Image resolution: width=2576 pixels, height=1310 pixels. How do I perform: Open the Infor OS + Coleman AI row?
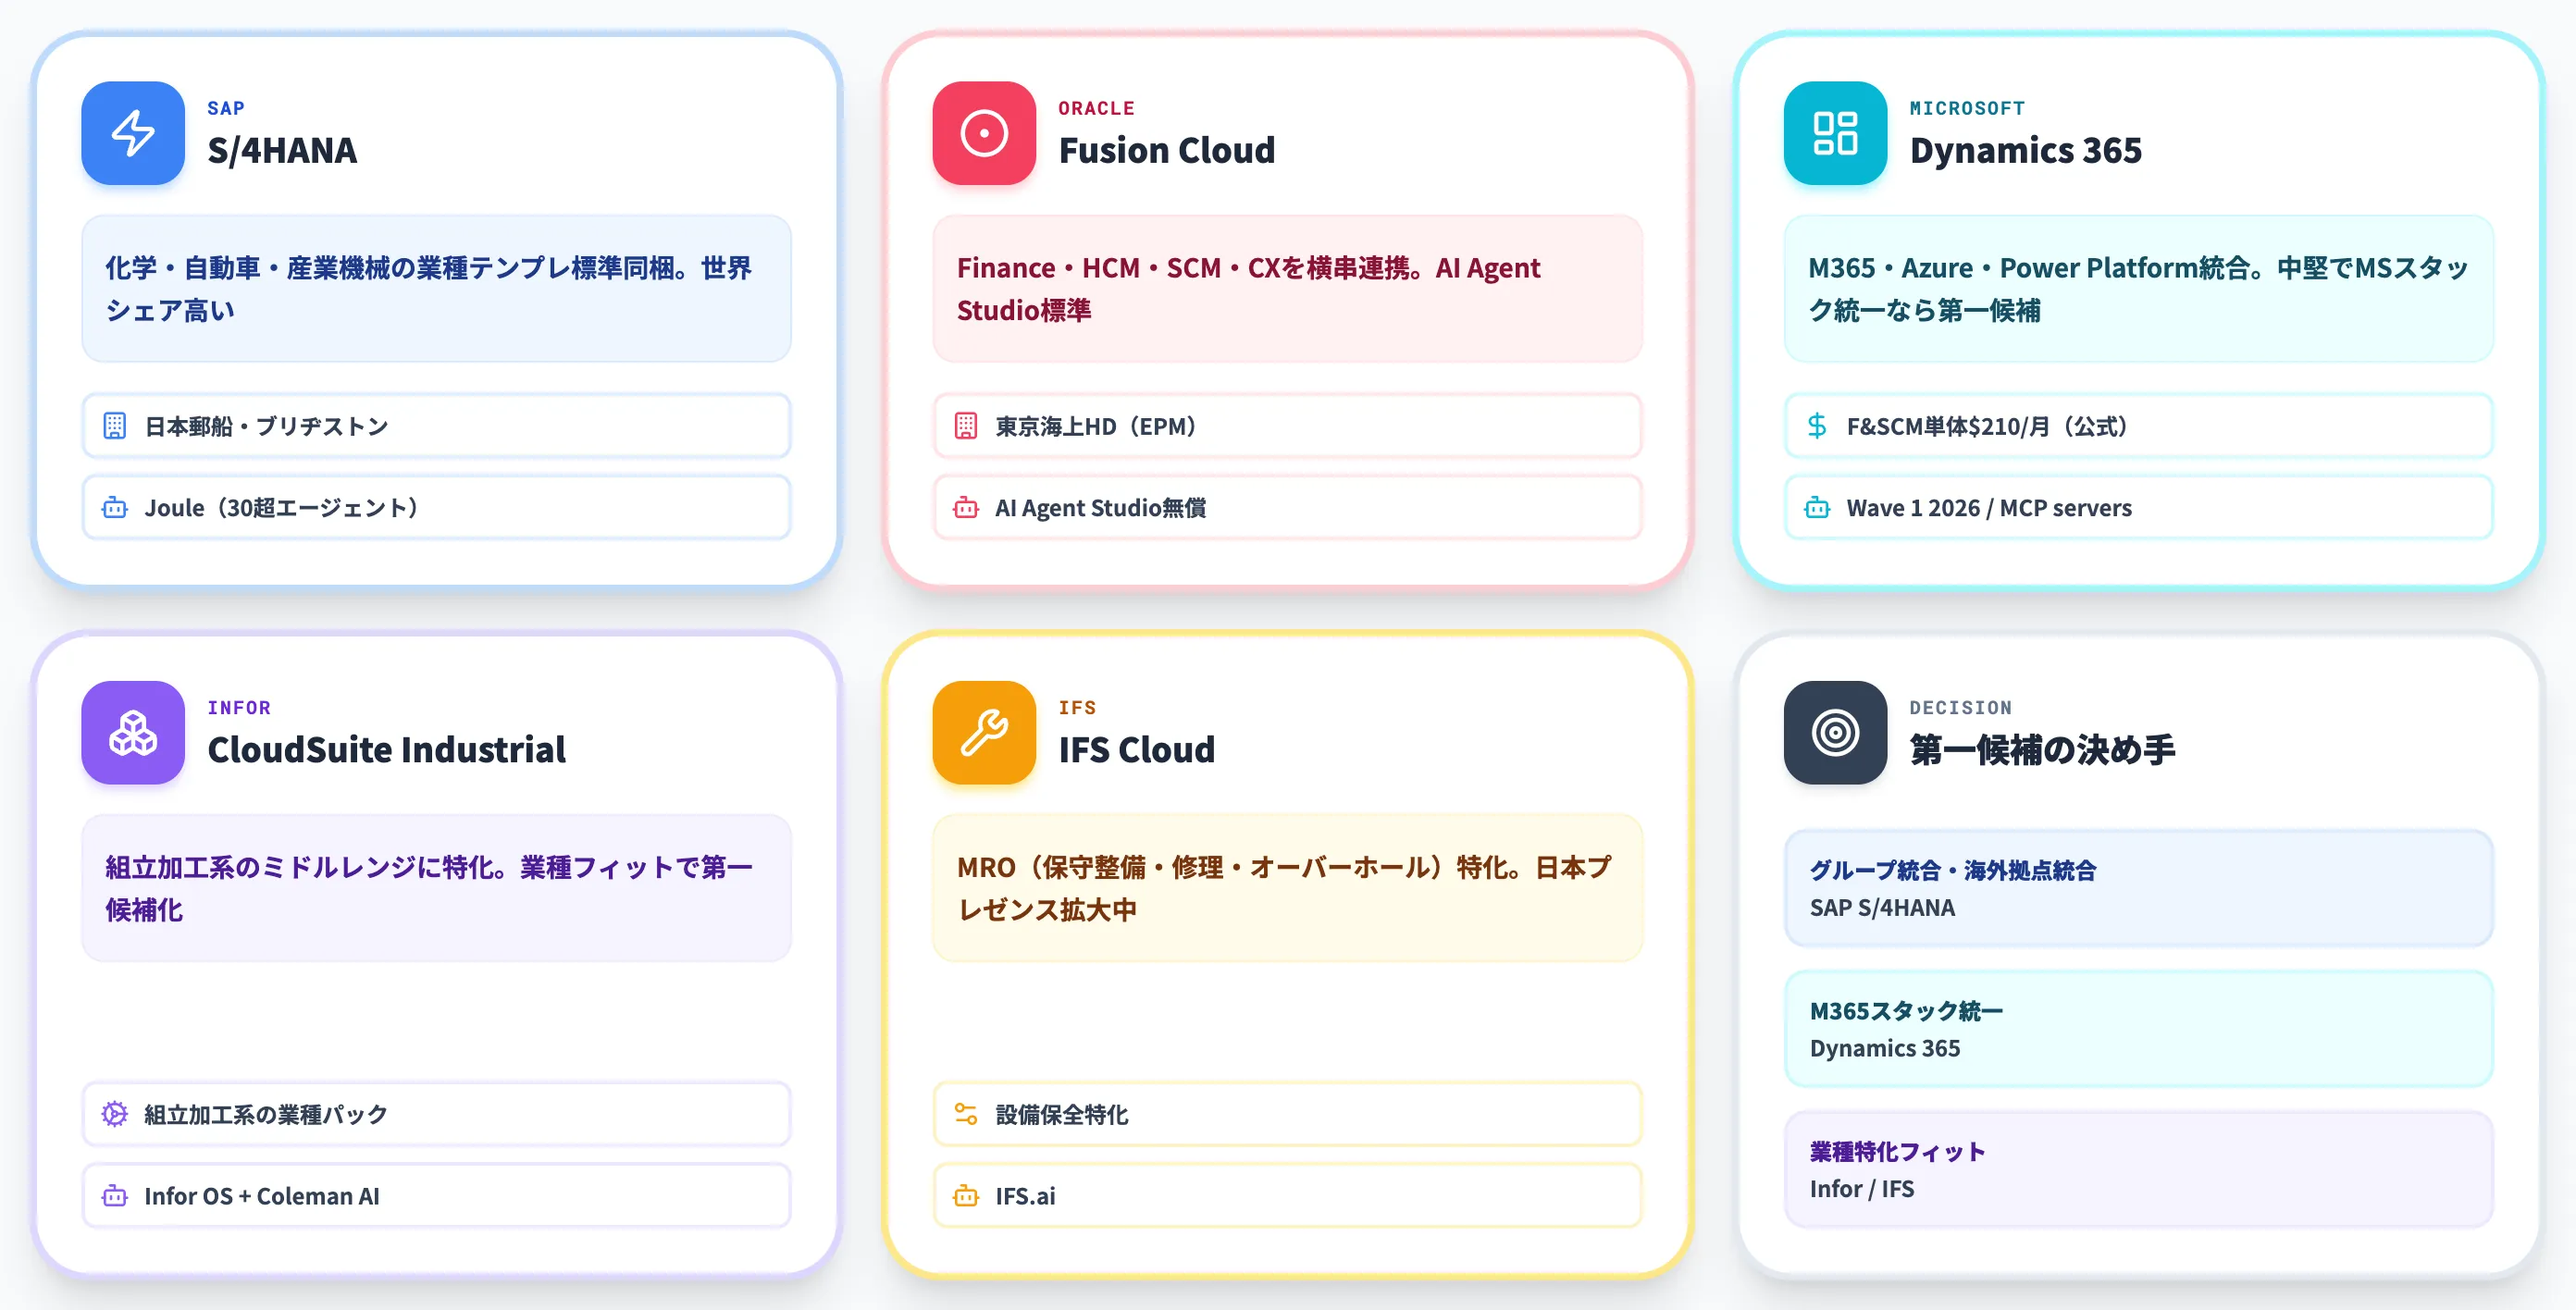[436, 1196]
